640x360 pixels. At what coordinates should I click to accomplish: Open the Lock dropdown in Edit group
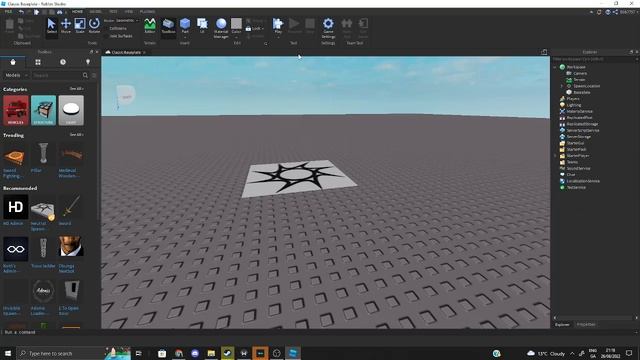(255, 29)
